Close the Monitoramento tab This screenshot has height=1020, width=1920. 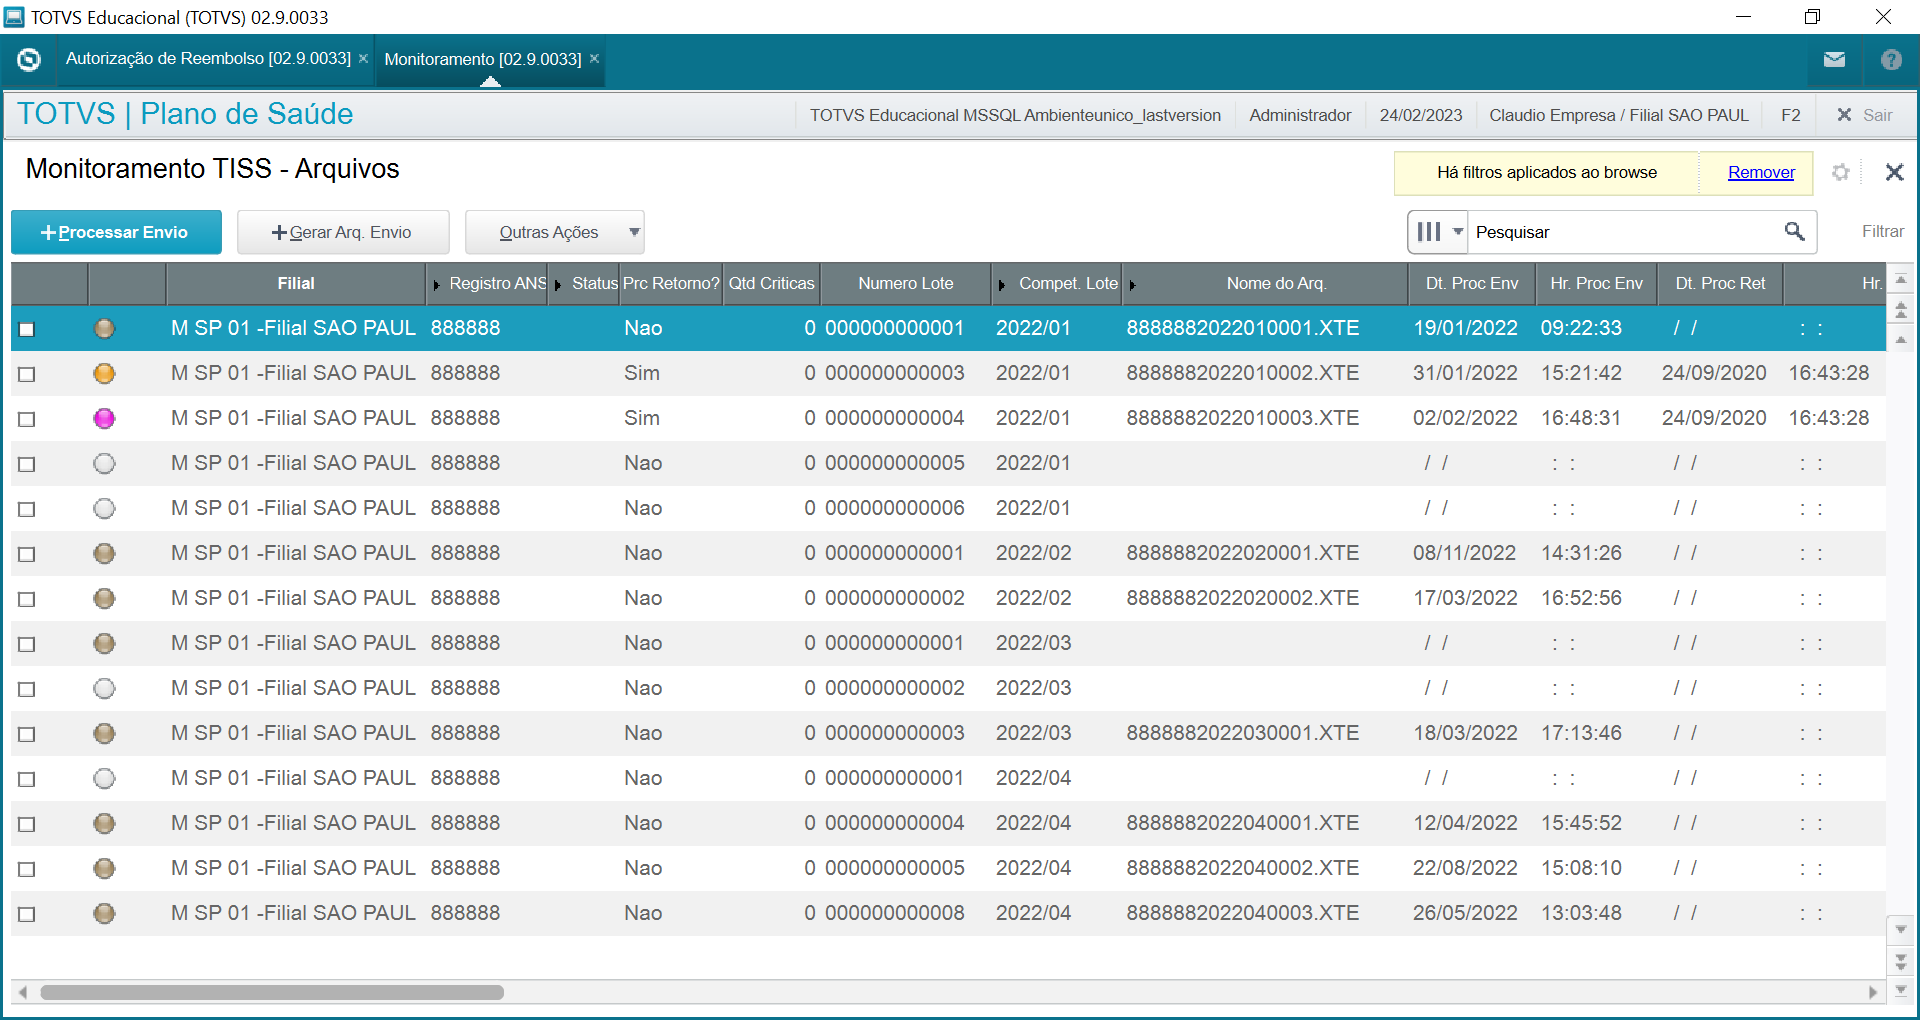click(x=594, y=59)
